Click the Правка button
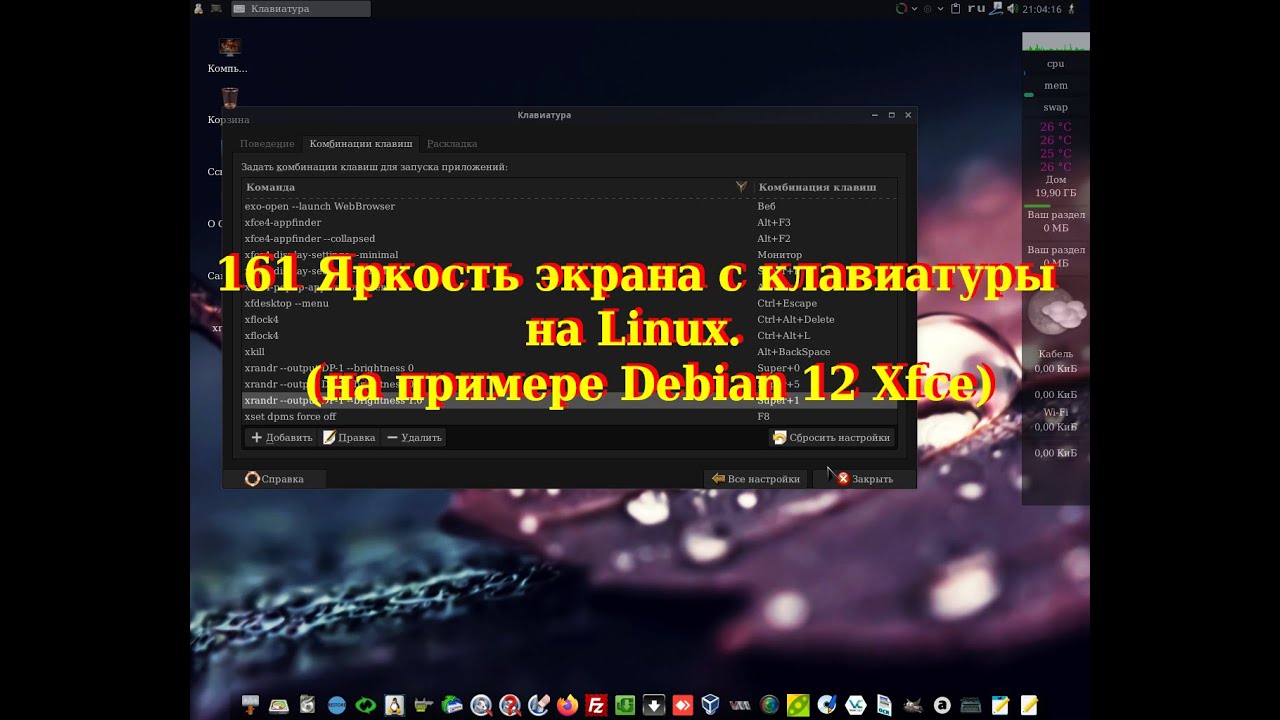This screenshot has height=720, width=1280. coord(349,437)
